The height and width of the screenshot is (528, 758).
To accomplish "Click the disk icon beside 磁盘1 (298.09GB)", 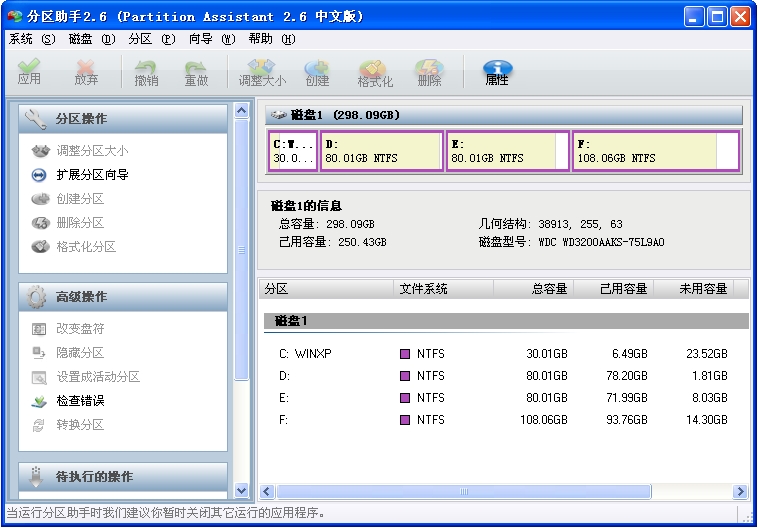I will click(278, 115).
